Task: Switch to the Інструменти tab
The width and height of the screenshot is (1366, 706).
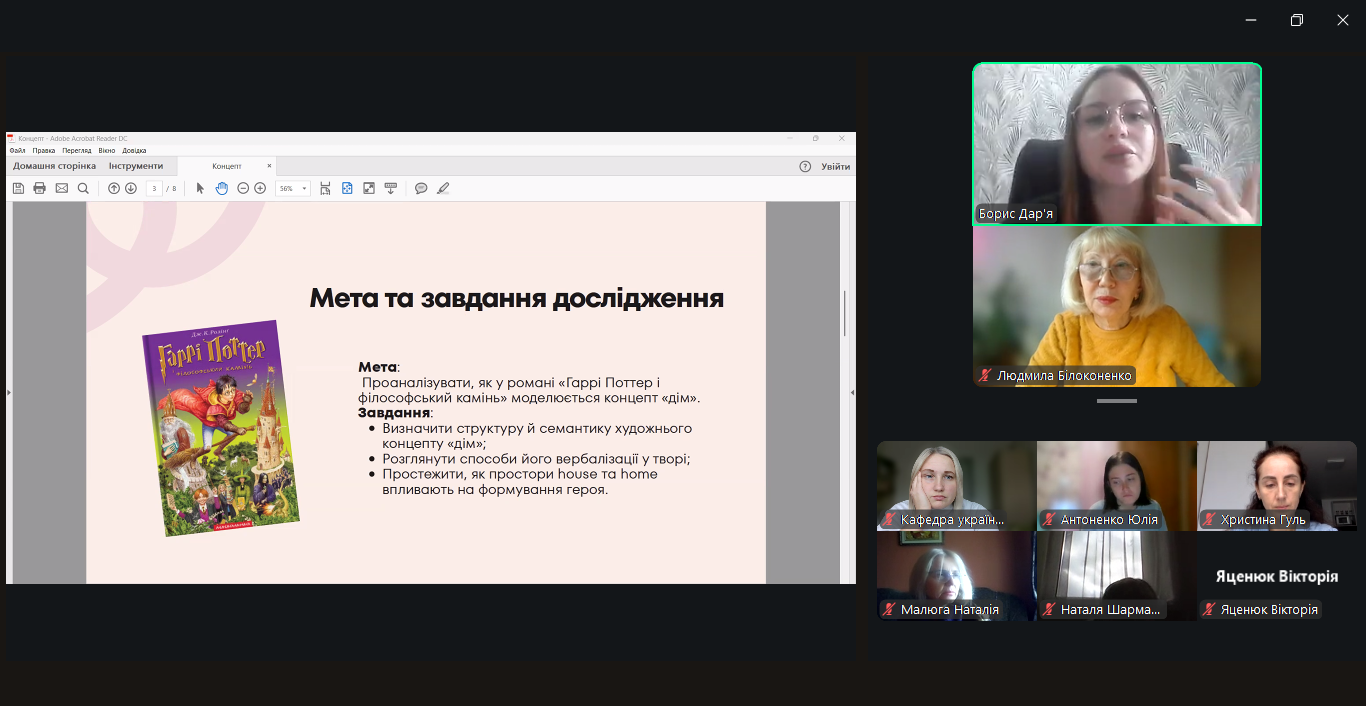Action: point(137,165)
